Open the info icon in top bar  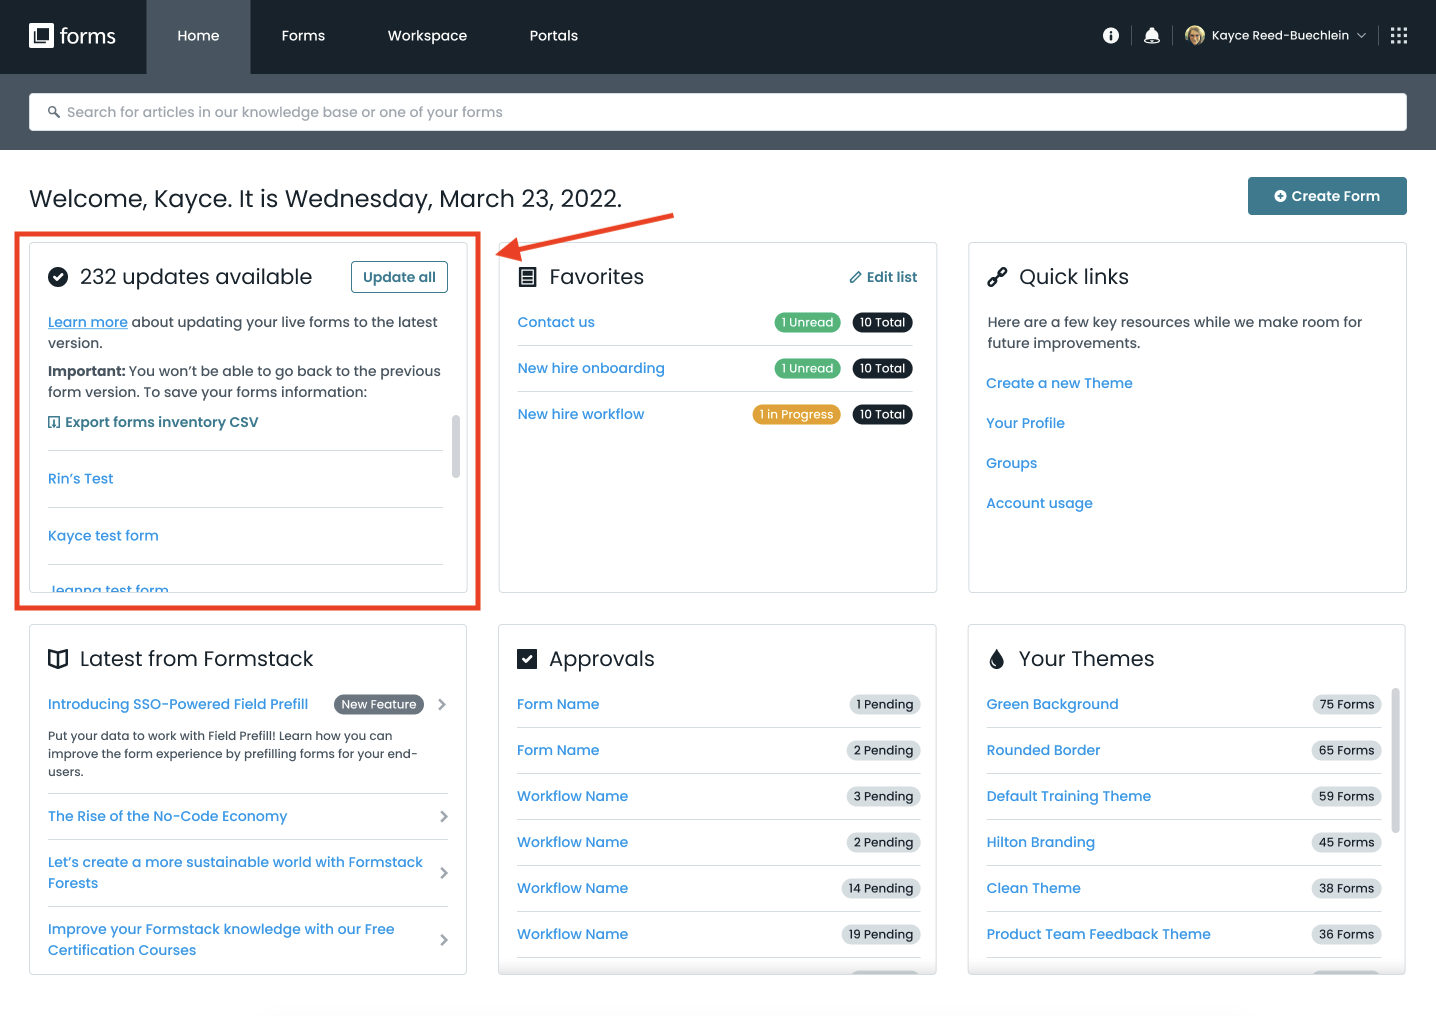point(1110,35)
